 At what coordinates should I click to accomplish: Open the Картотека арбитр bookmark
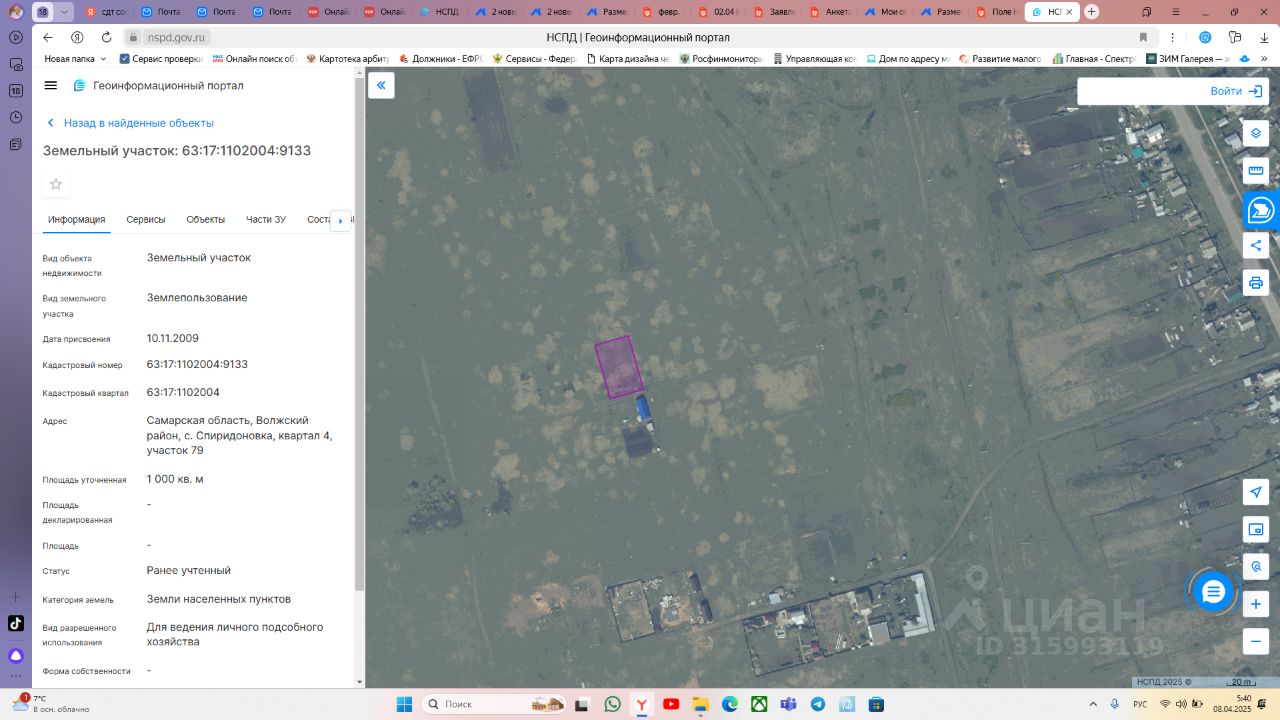pyautogui.click(x=348, y=59)
